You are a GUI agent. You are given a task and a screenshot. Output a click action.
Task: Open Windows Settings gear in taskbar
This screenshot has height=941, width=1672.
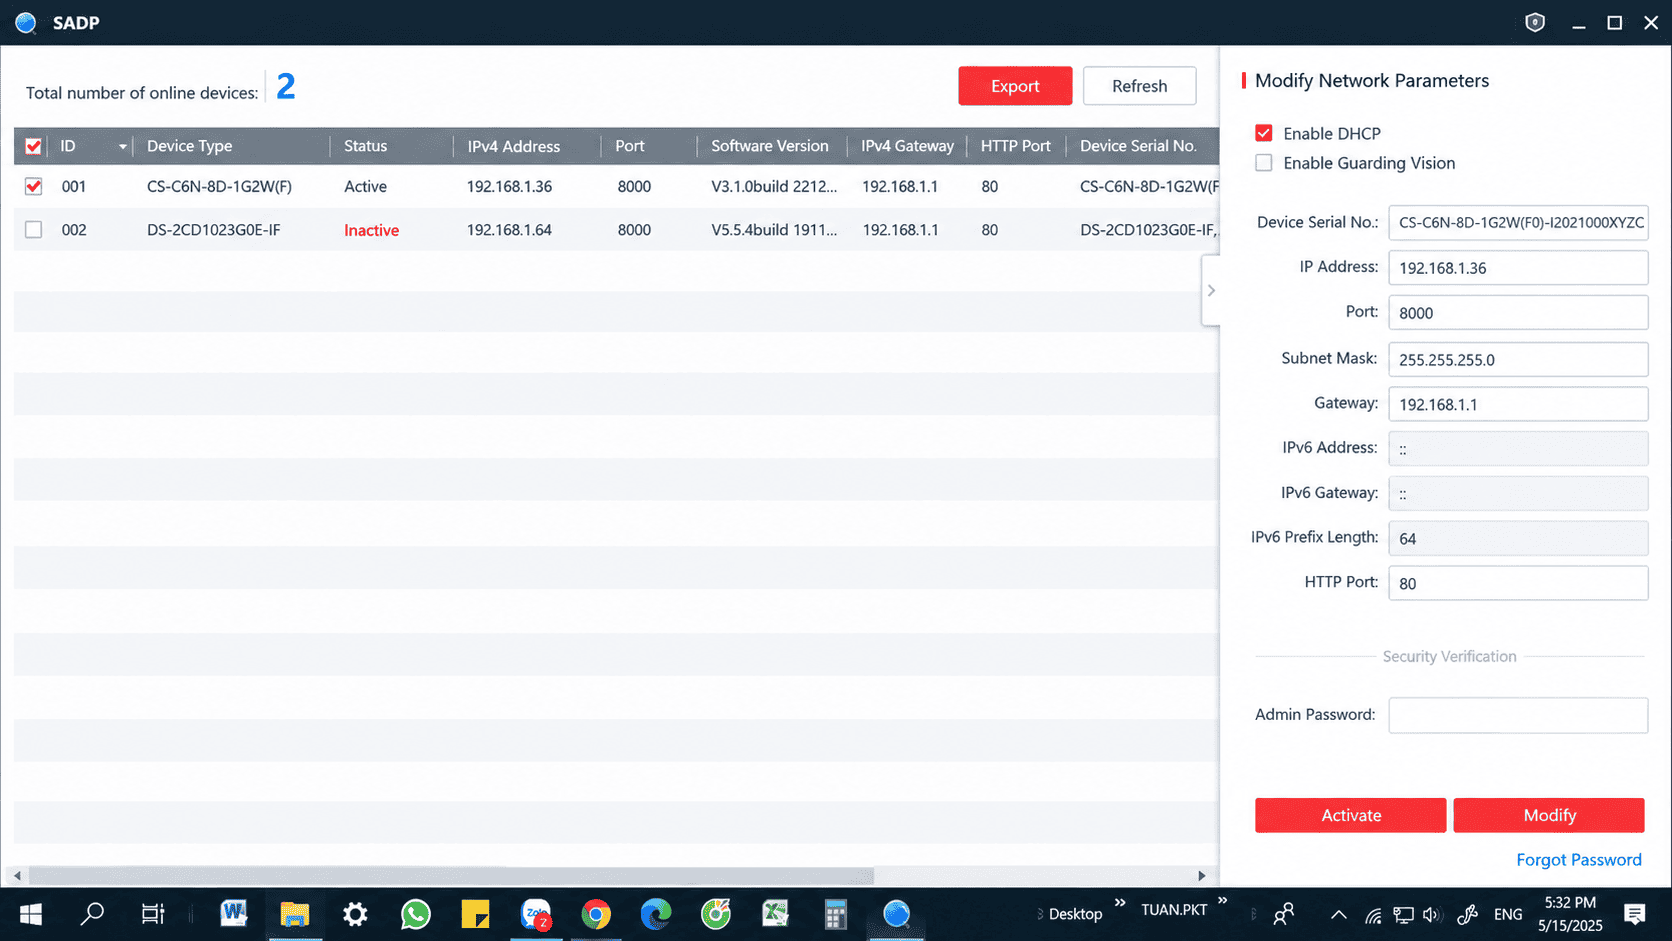tap(355, 913)
